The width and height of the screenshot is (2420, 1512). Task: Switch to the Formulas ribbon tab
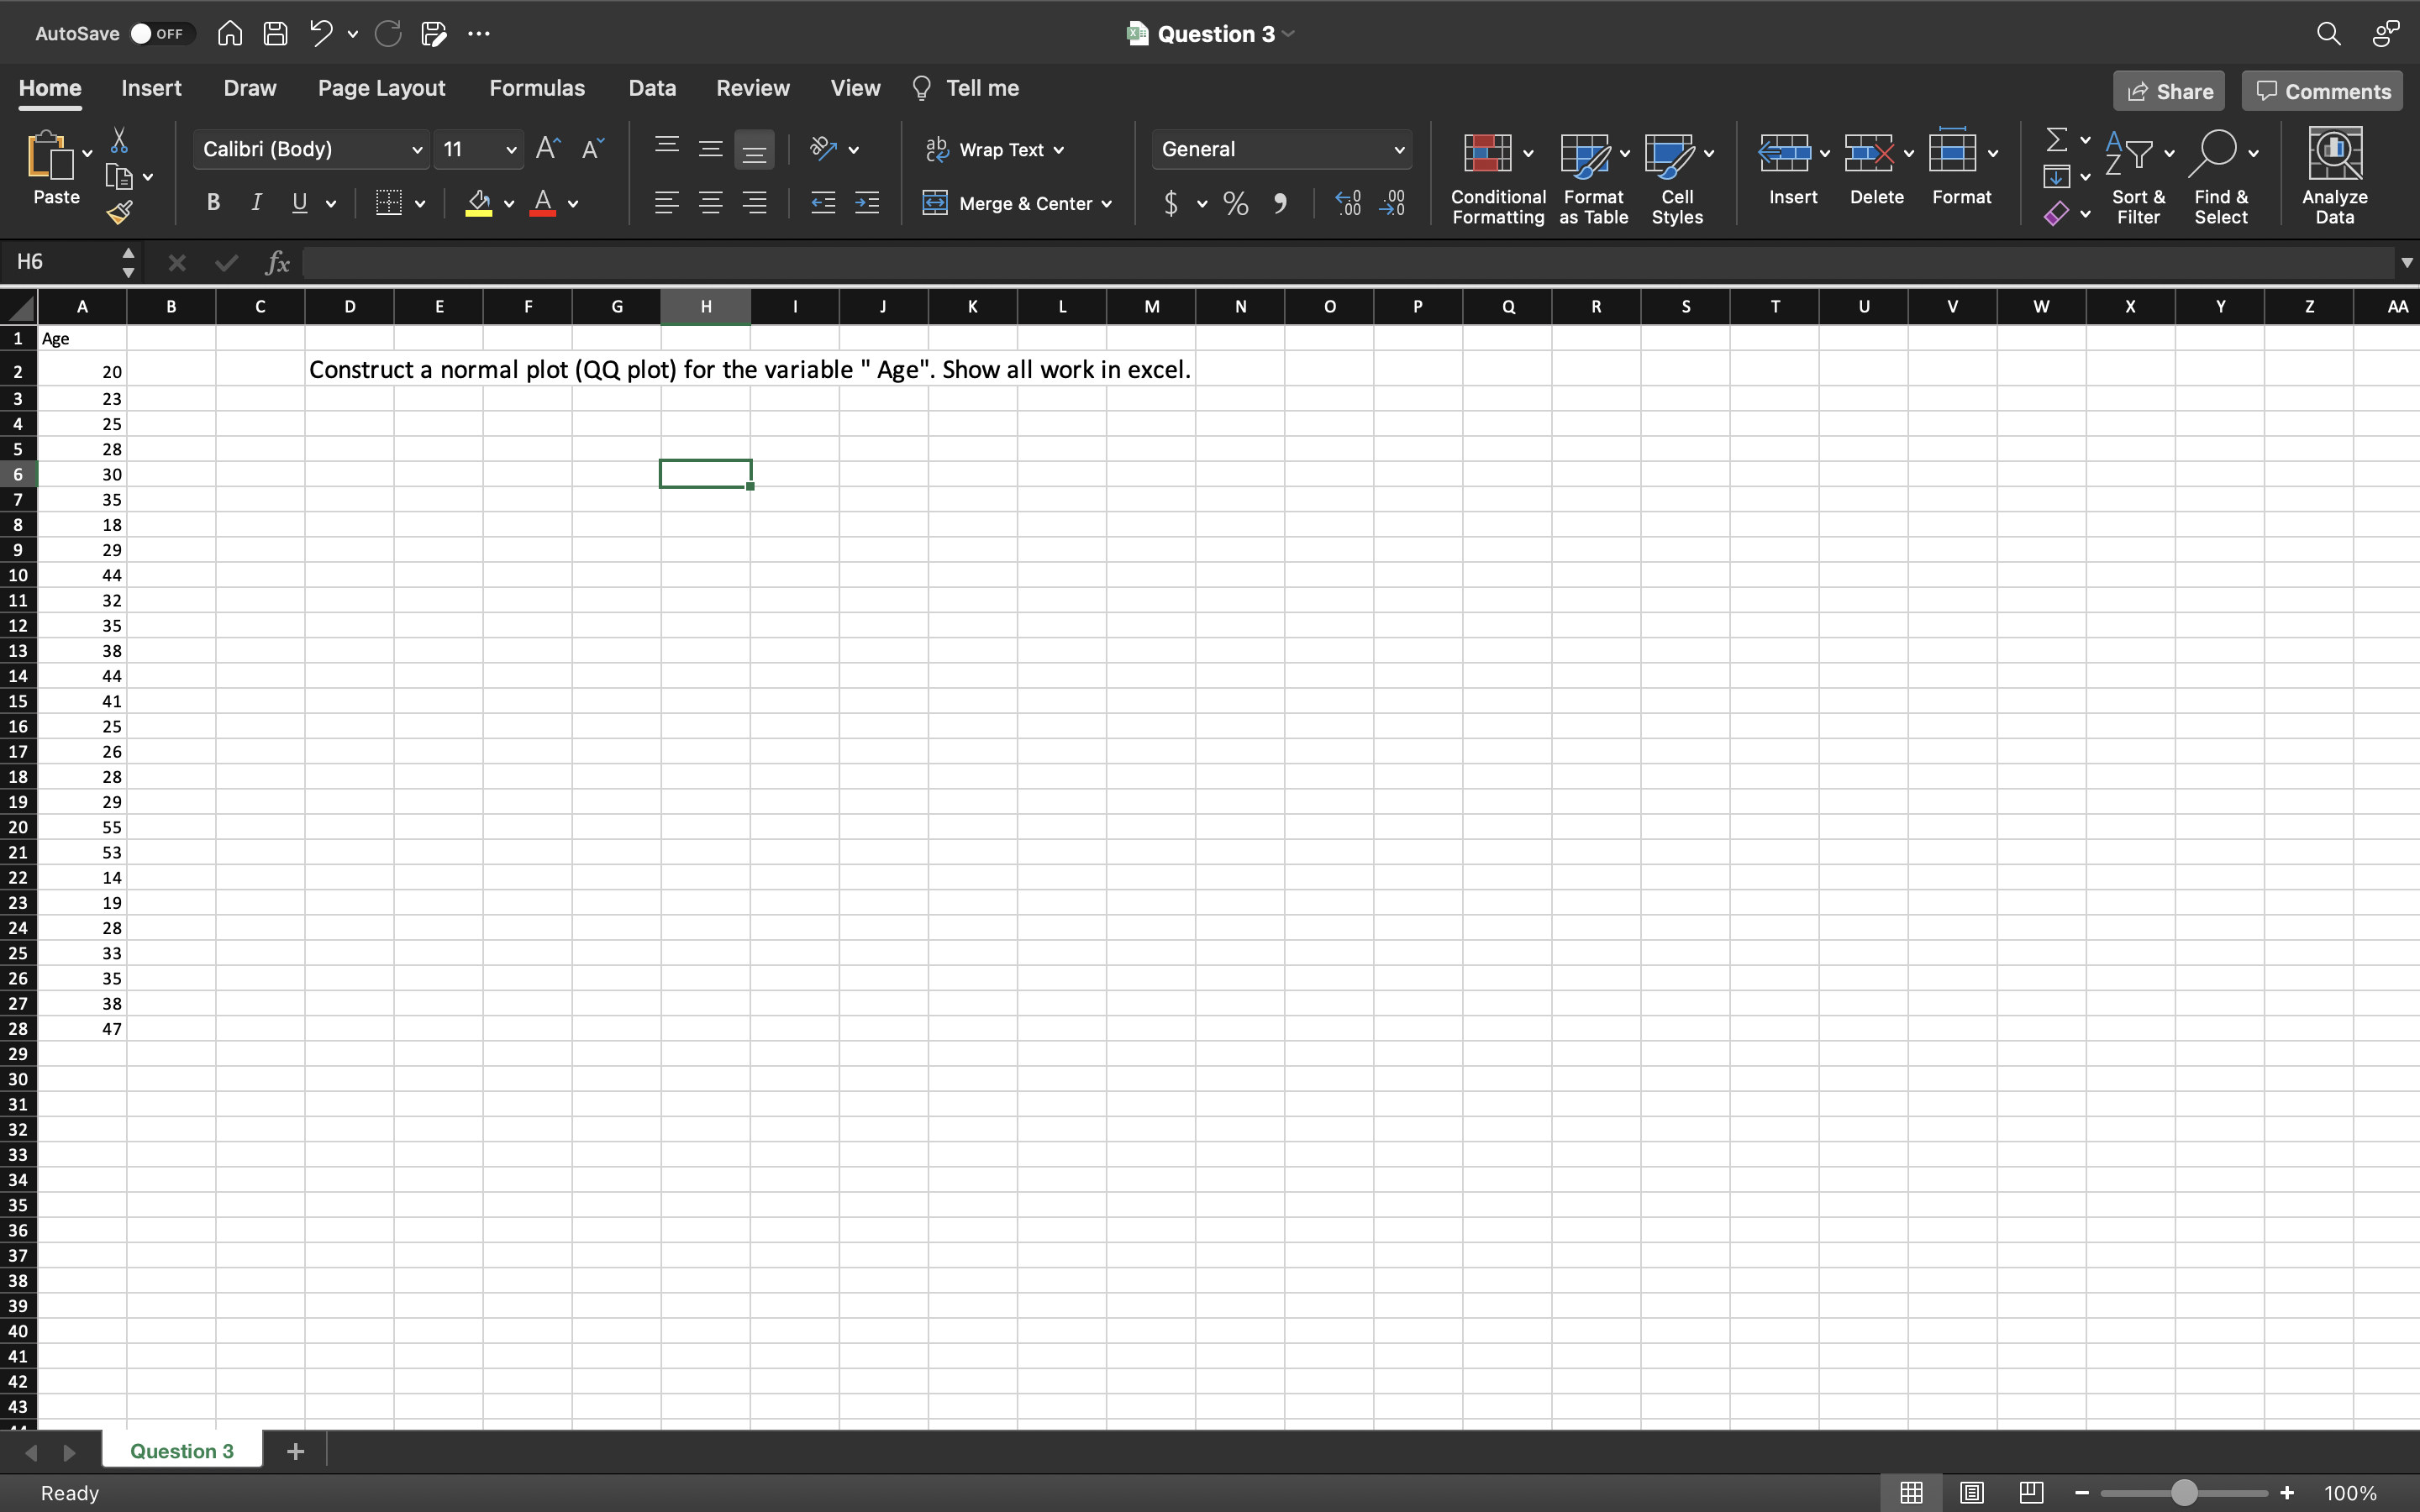(537, 88)
